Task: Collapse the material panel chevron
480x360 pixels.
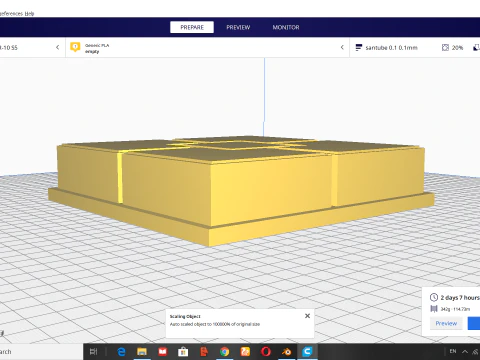Action: (342, 47)
